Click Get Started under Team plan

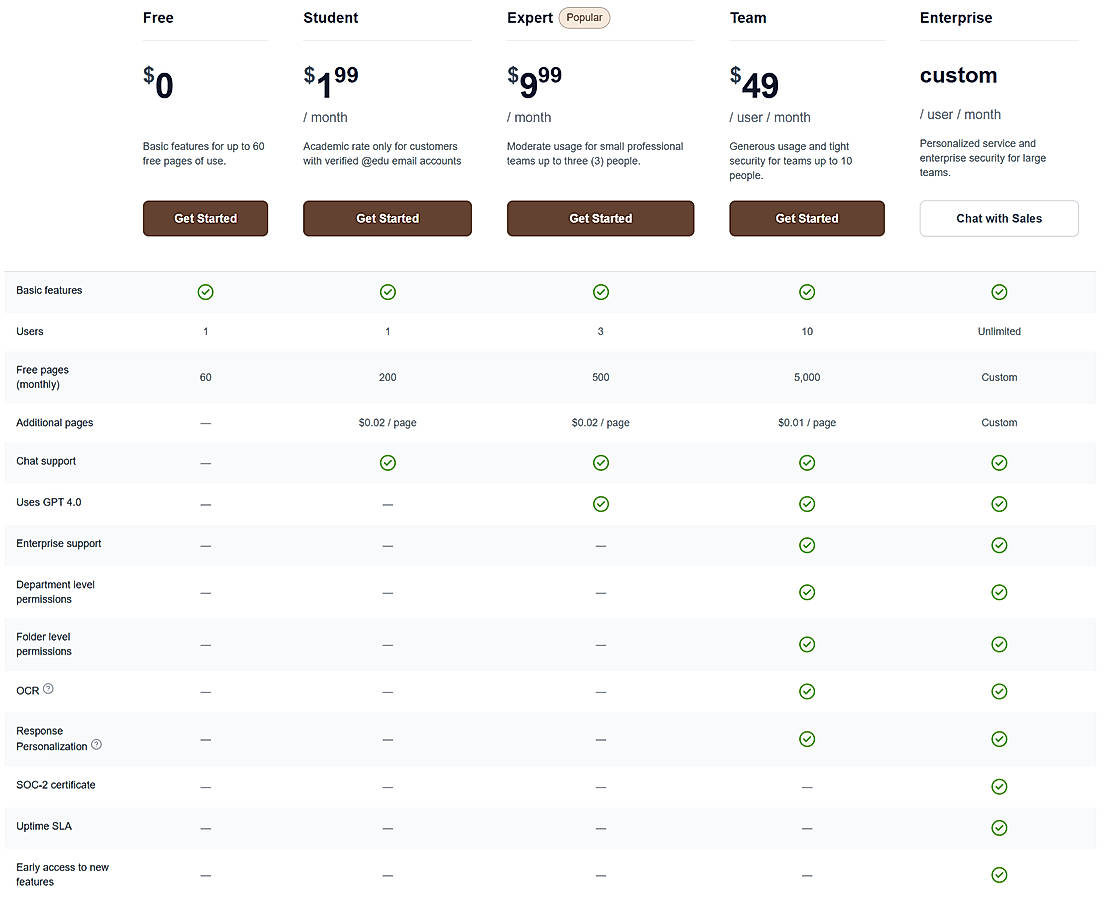point(807,218)
